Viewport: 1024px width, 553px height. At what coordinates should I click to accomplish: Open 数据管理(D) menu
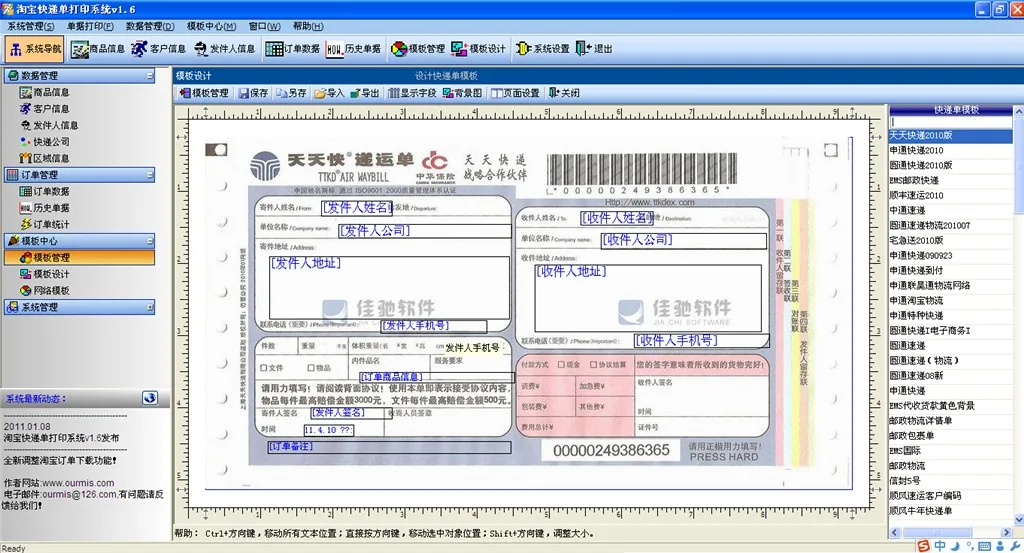pos(150,26)
